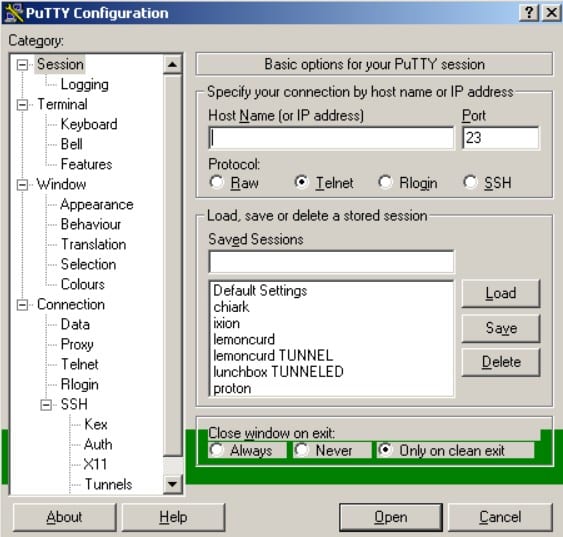Pick Only on clean exit option
Image resolution: width=563 pixels, height=537 pixels.
click(385, 450)
